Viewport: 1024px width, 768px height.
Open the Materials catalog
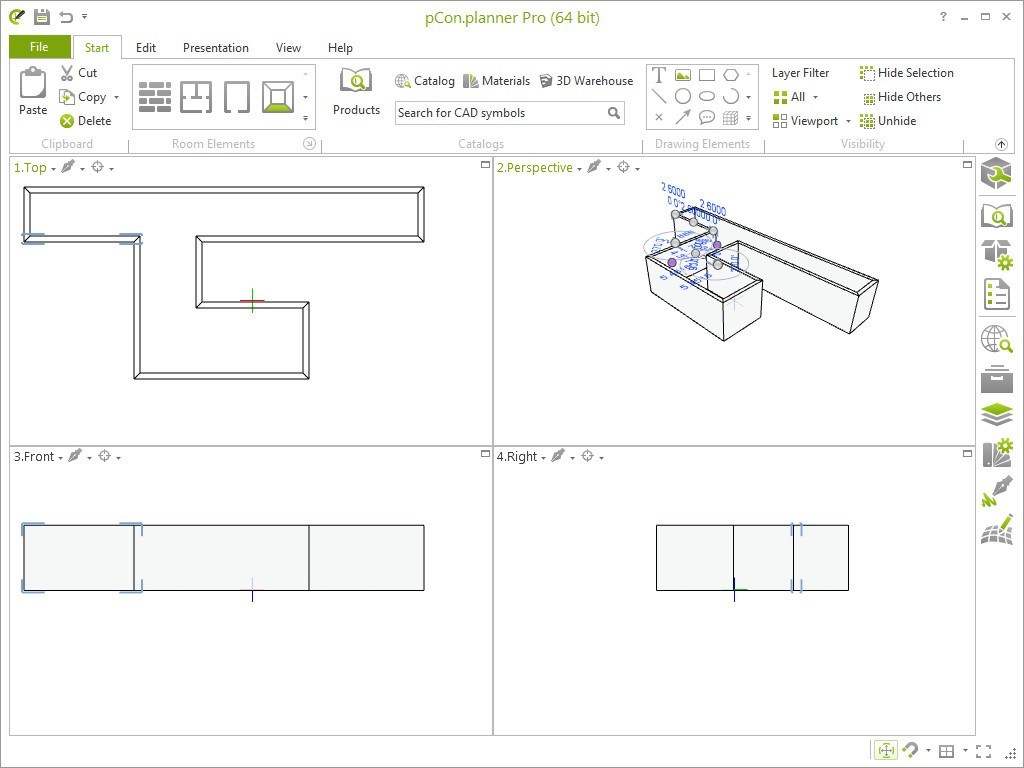(496, 81)
